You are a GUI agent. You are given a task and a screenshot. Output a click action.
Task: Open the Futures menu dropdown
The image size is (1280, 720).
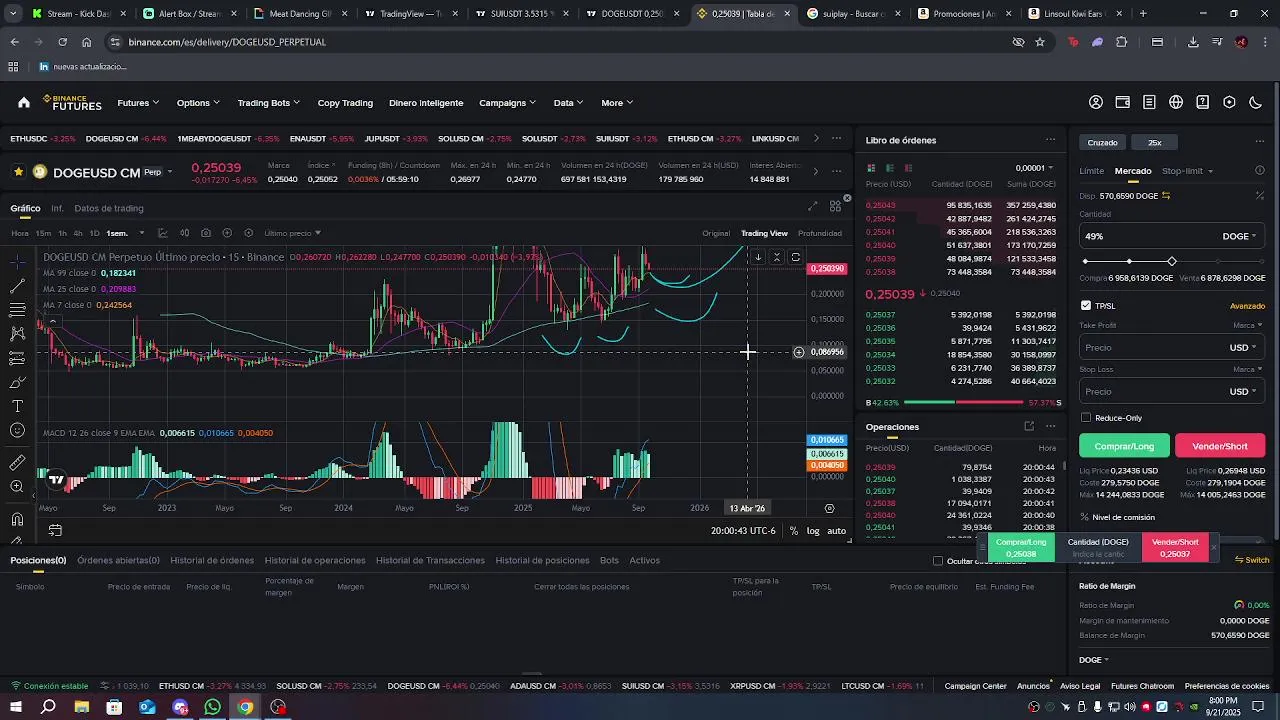138,103
